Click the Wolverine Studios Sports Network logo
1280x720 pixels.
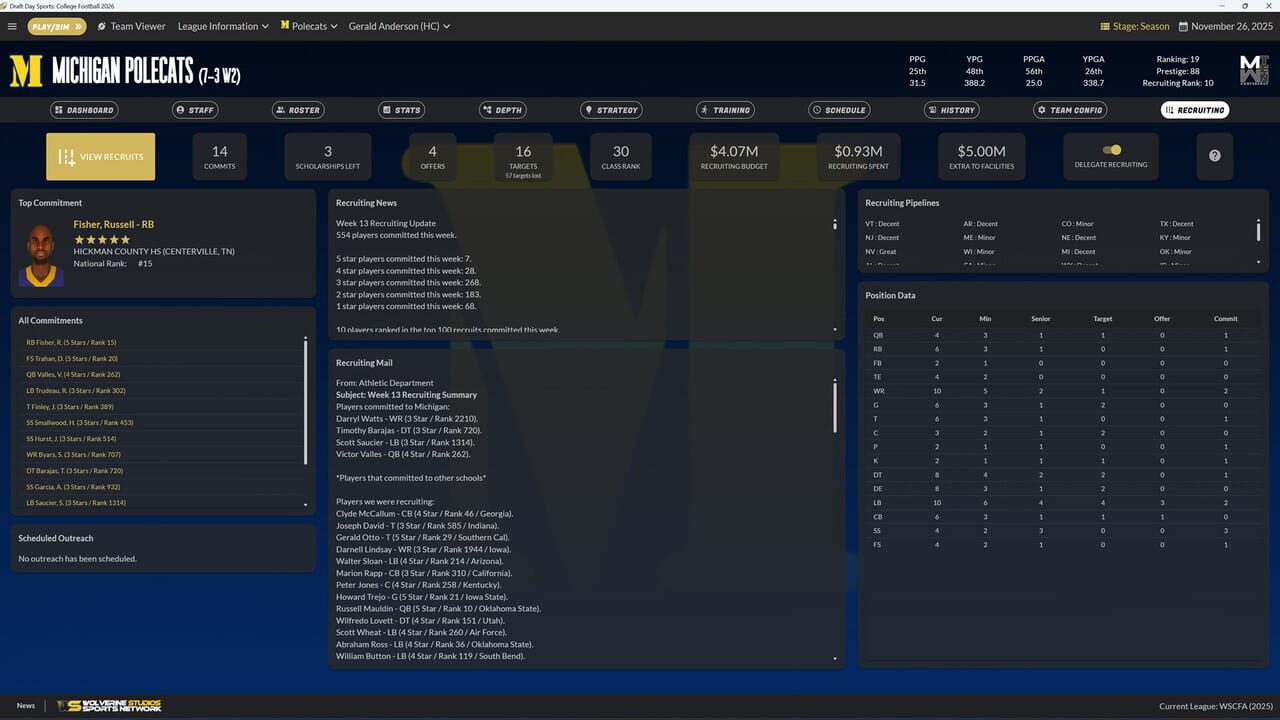pyautogui.click(x=109, y=706)
